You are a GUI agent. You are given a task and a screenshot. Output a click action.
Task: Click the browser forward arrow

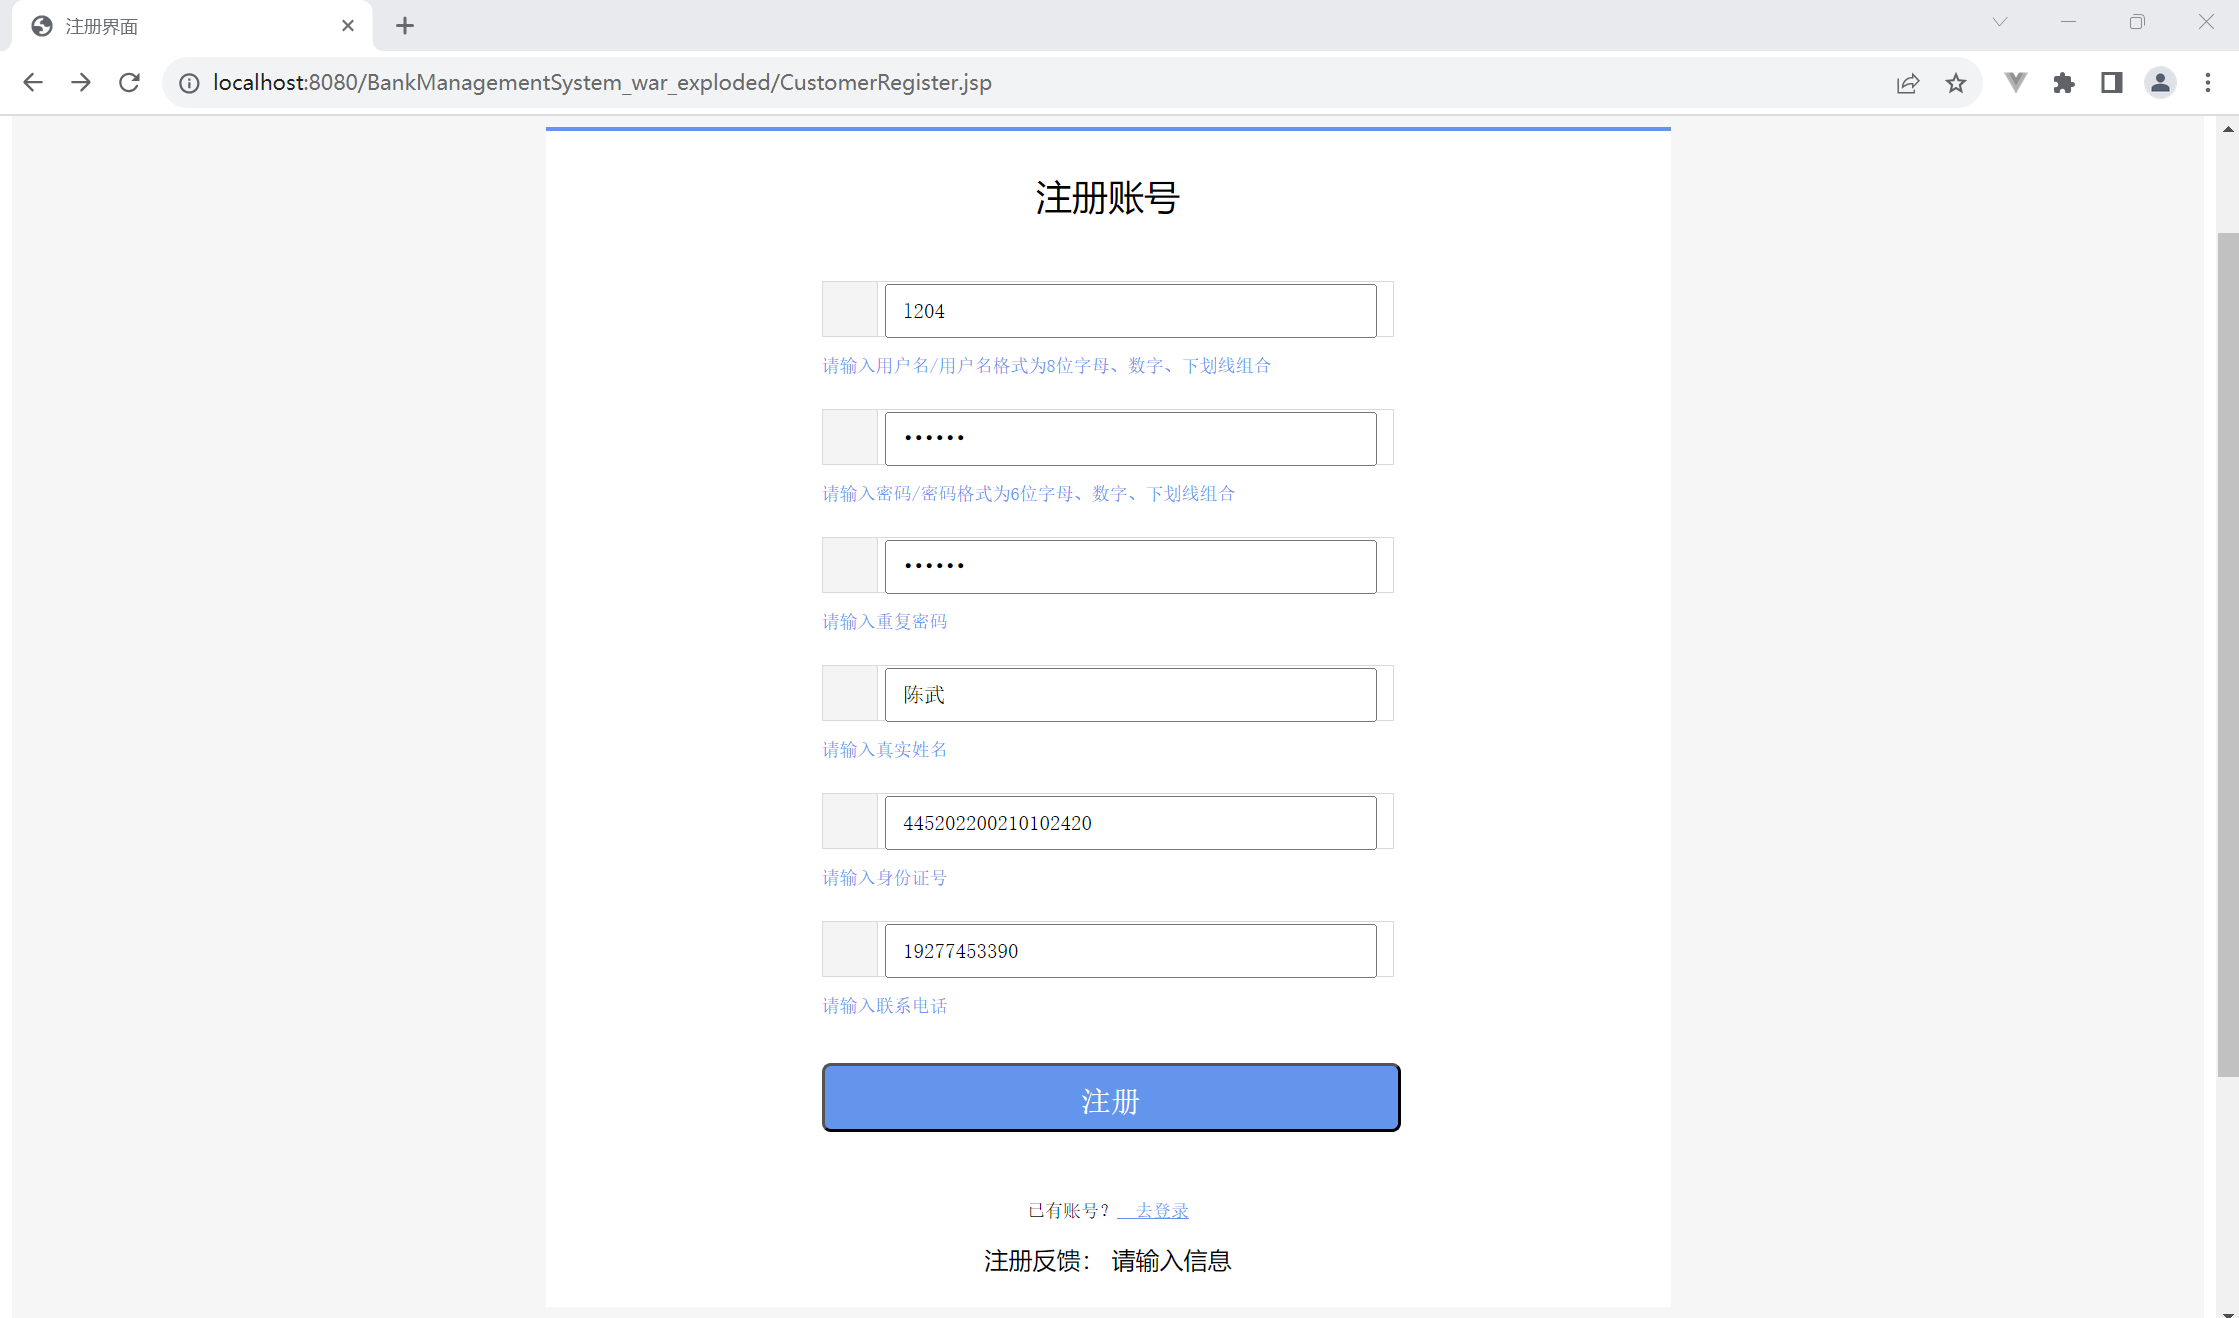click(x=81, y=83)
